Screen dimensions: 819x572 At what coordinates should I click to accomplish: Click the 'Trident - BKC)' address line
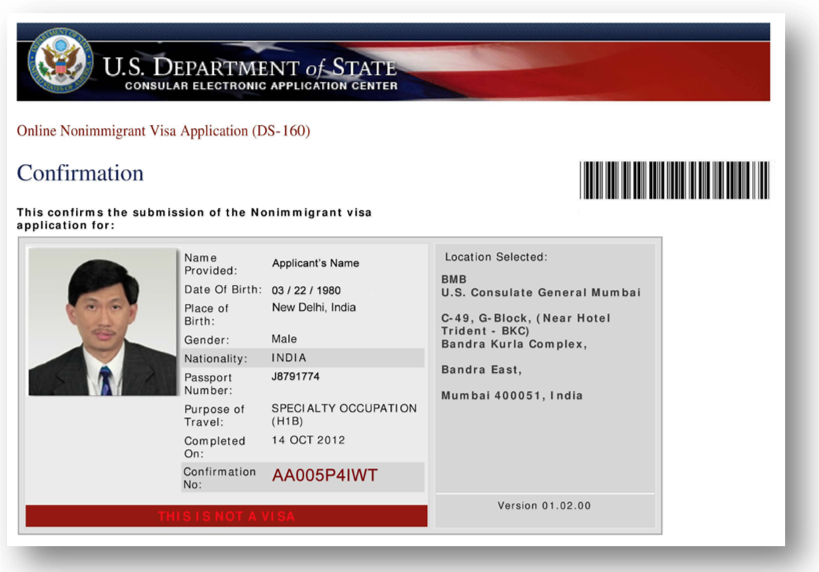[x=485, y=331]
